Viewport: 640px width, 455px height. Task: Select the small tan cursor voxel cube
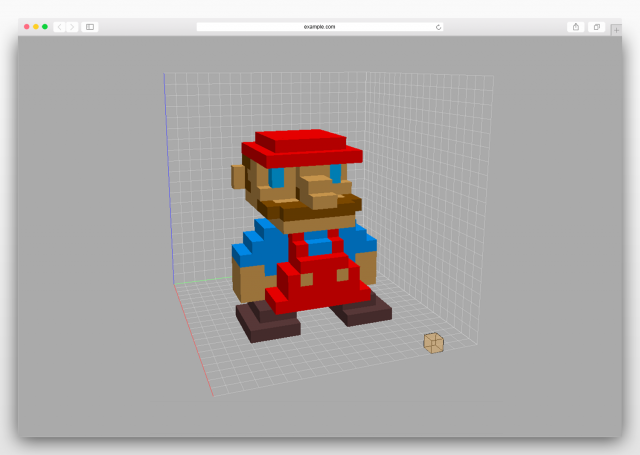coord(433,343)
